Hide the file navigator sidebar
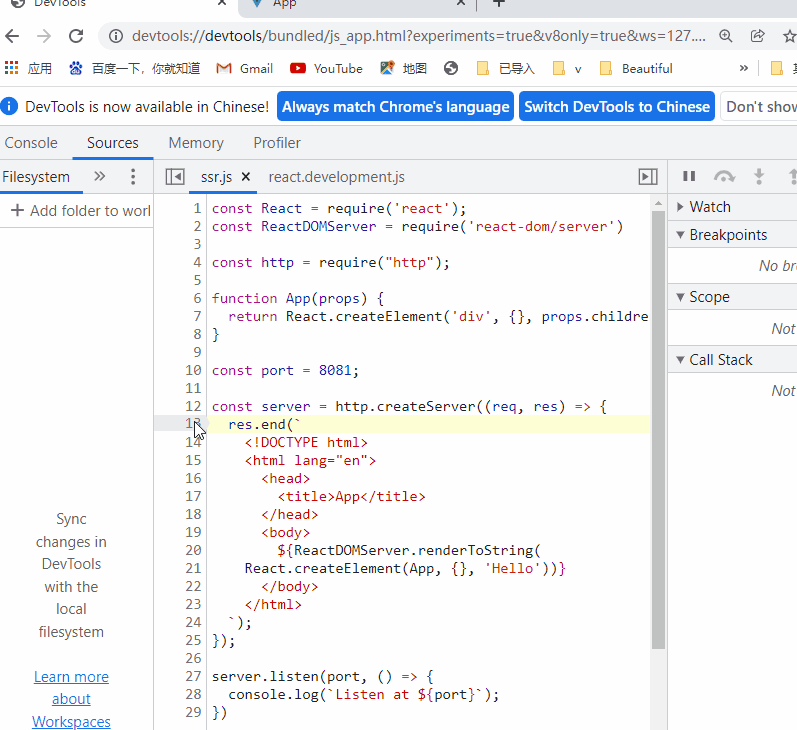Viewport: 797px width, 730px height. click(175, 177)
